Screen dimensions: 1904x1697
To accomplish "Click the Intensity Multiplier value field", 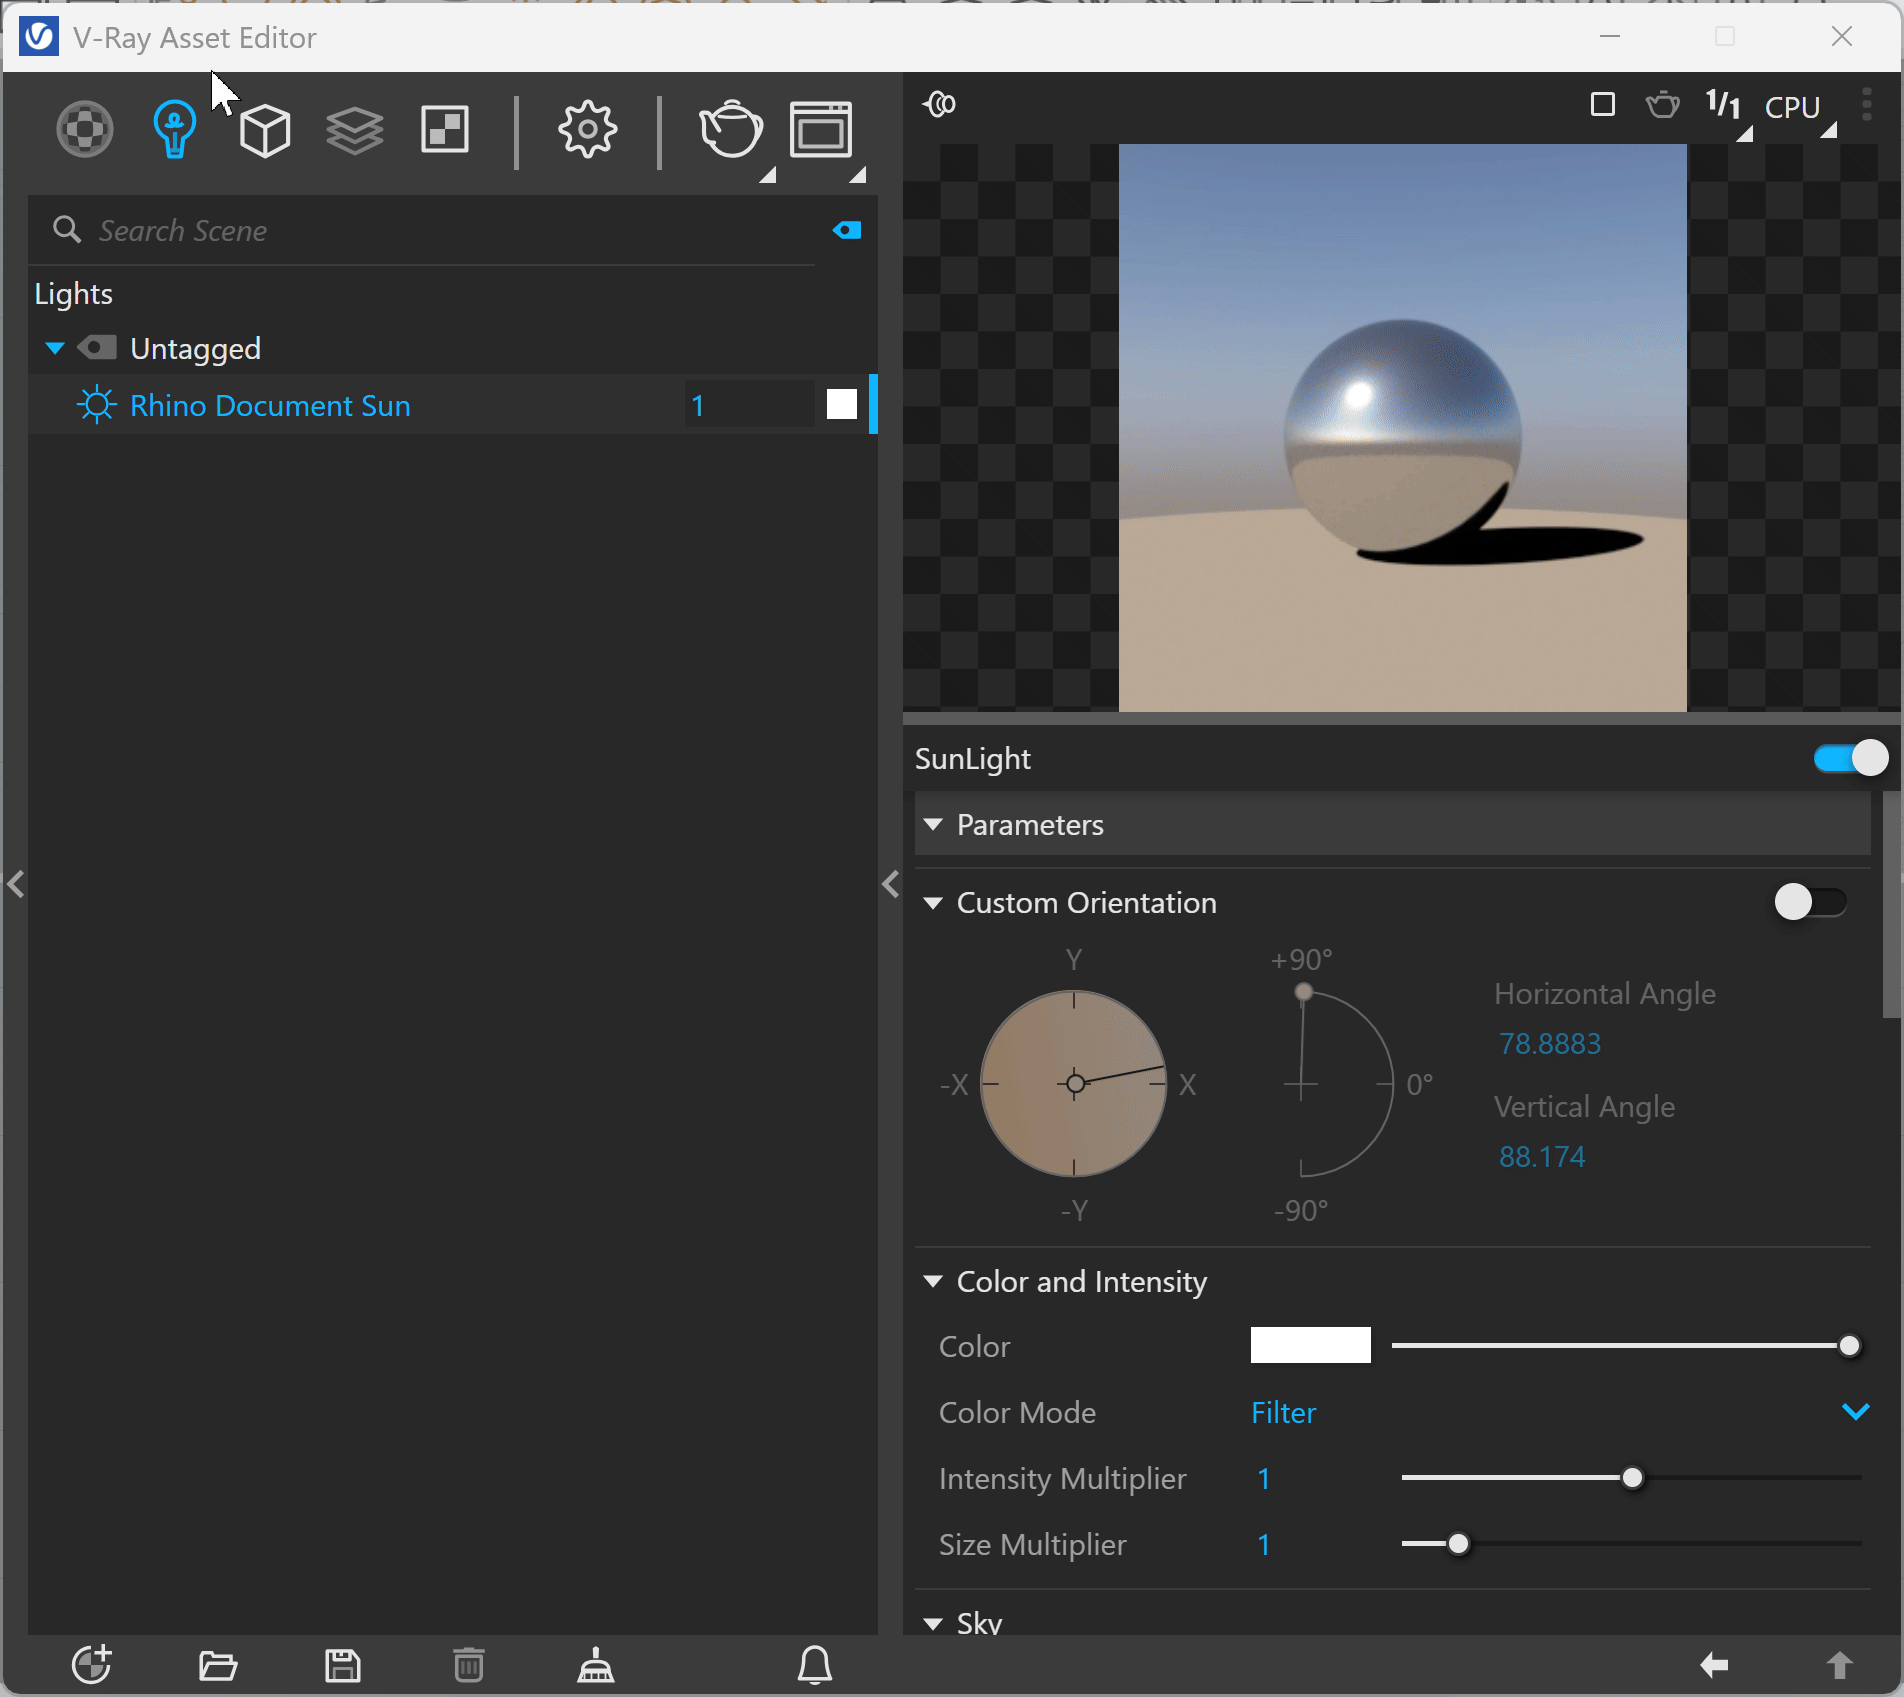I will (1315, 1479).
